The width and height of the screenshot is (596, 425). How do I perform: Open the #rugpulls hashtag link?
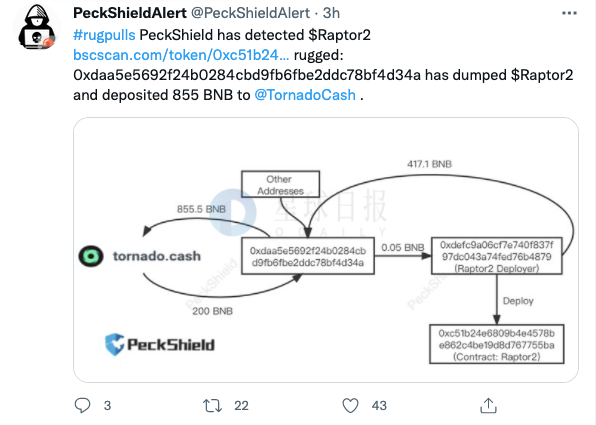[x=104, y=35]
